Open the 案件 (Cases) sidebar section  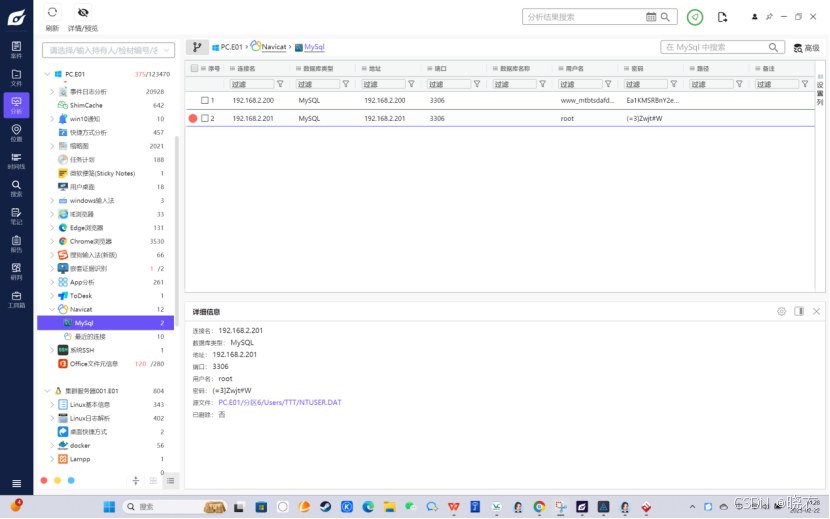click(x=16, y=49)
